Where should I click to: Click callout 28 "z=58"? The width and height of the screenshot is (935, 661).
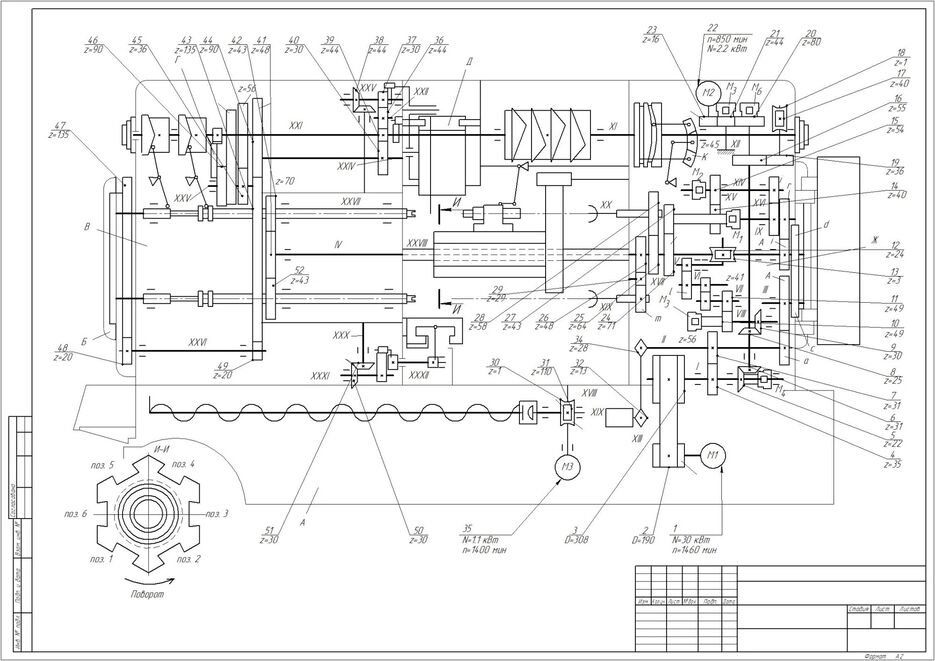[x=479, y=322]
